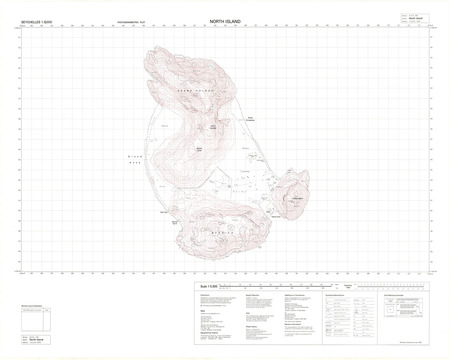Click the Scale 1:5,000 label

pos(209,286)
